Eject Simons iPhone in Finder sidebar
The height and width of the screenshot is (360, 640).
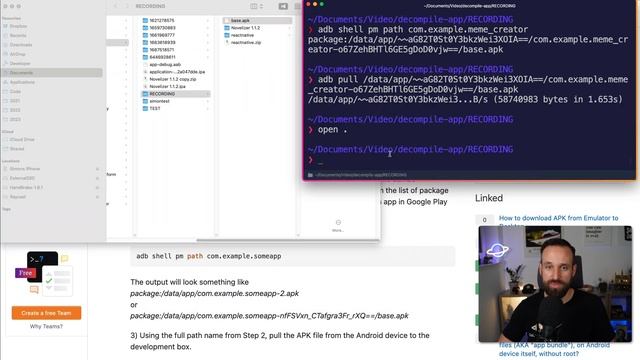click(x=98, y=169)
